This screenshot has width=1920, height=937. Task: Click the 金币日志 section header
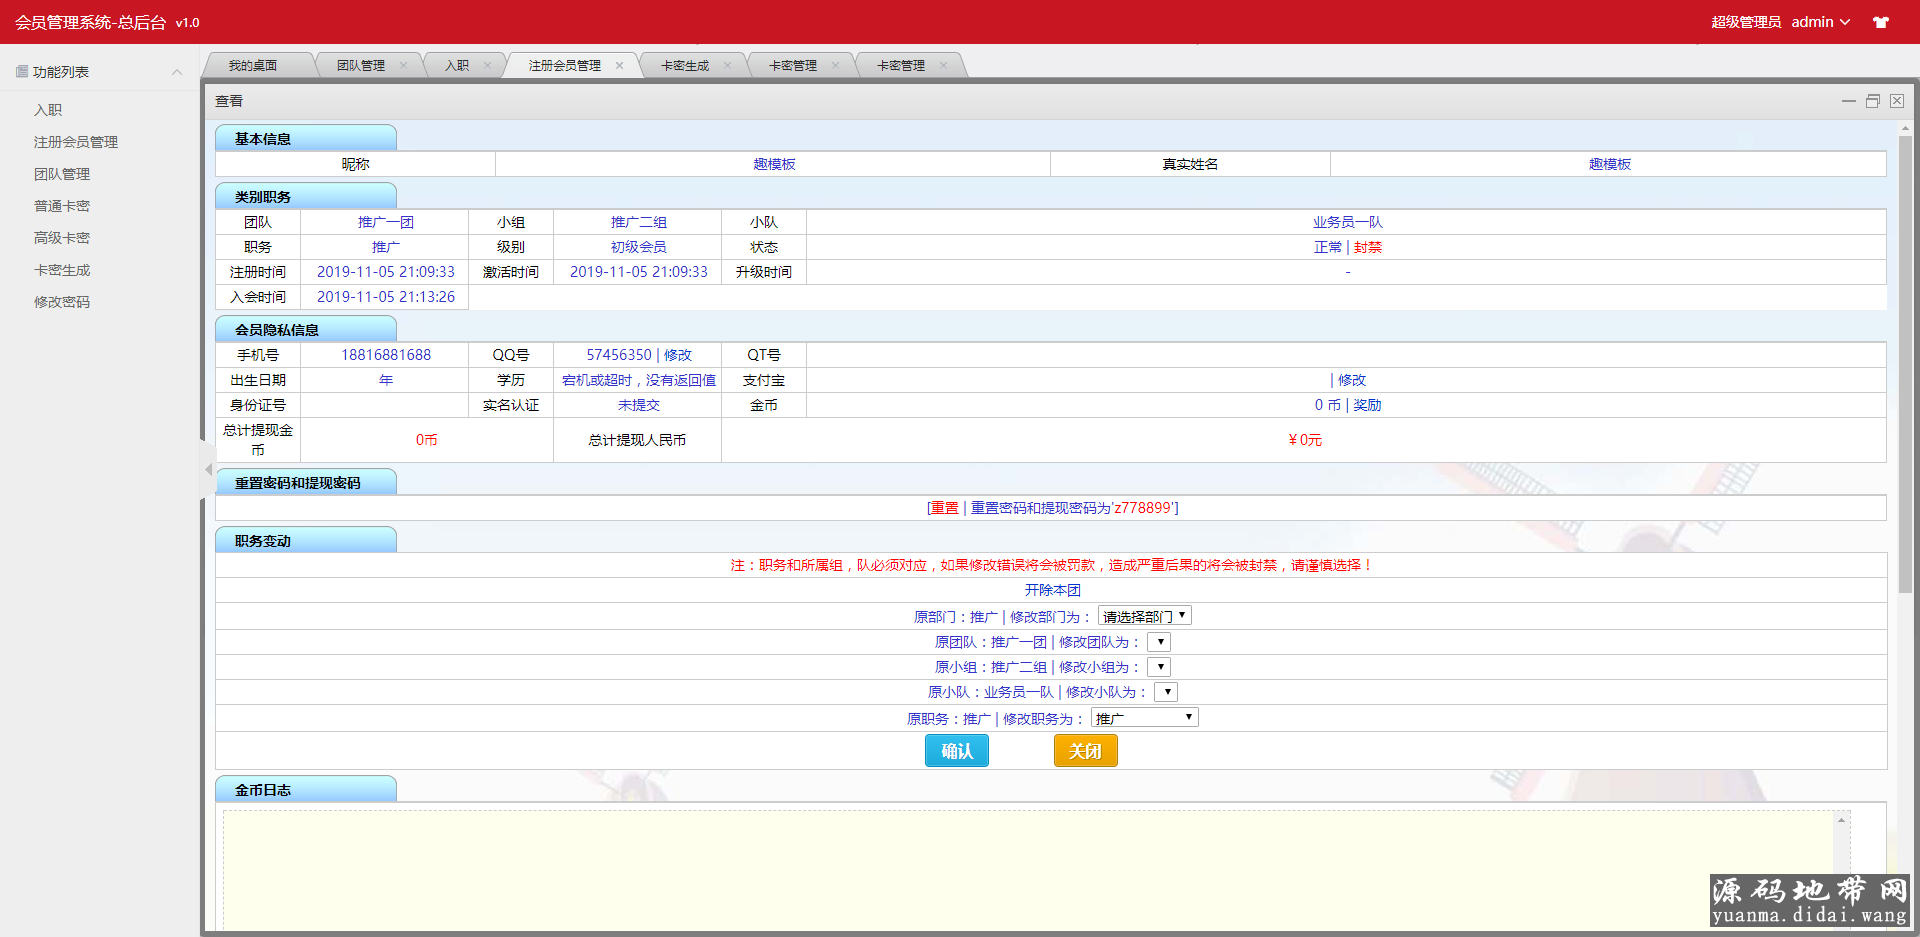[306, 789]
